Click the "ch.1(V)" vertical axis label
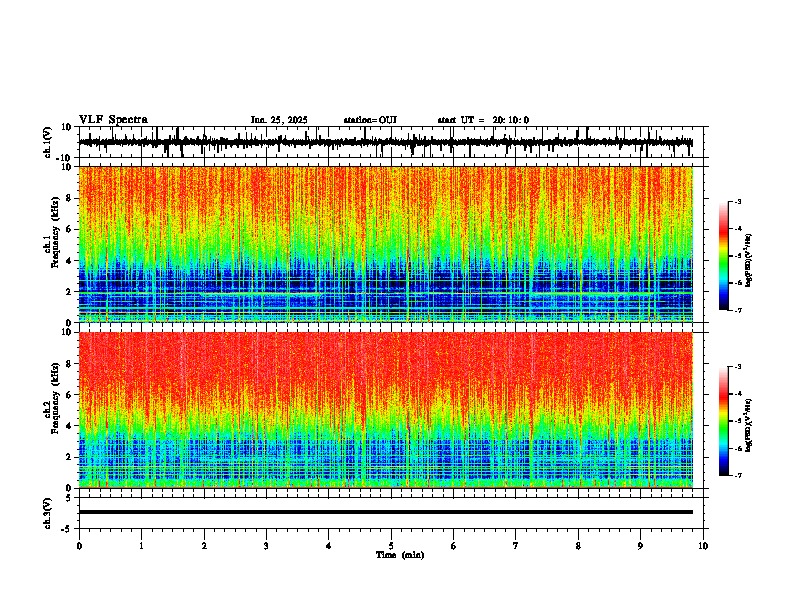 (48, 142)
